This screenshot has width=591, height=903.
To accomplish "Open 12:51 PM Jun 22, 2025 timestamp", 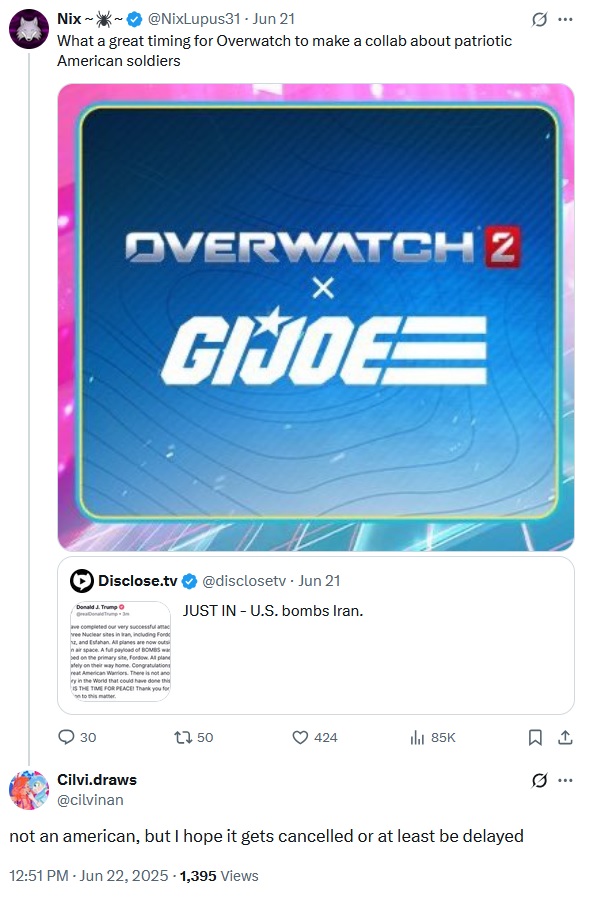I will 89,876.
